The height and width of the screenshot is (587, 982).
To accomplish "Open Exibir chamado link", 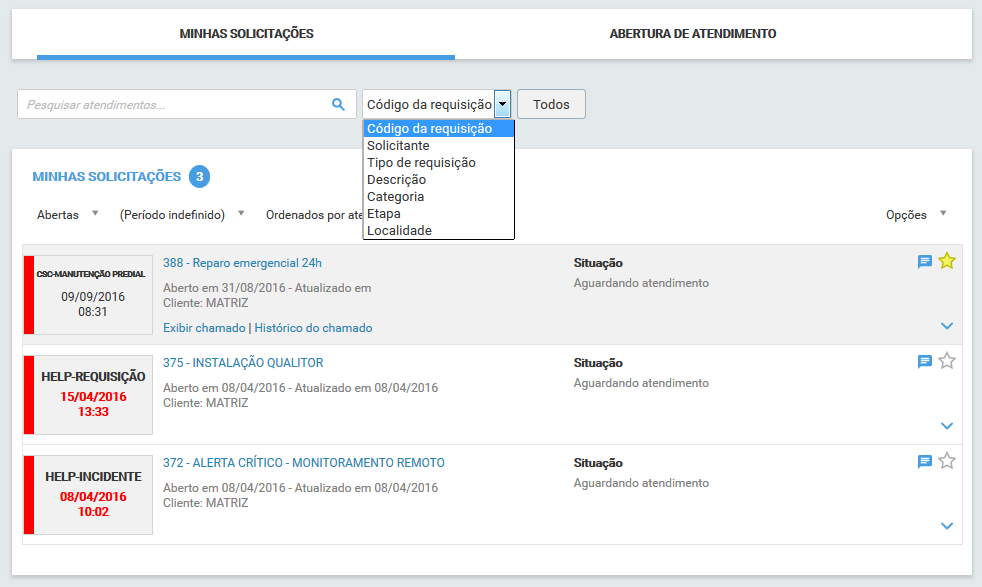I will [205, 328].
